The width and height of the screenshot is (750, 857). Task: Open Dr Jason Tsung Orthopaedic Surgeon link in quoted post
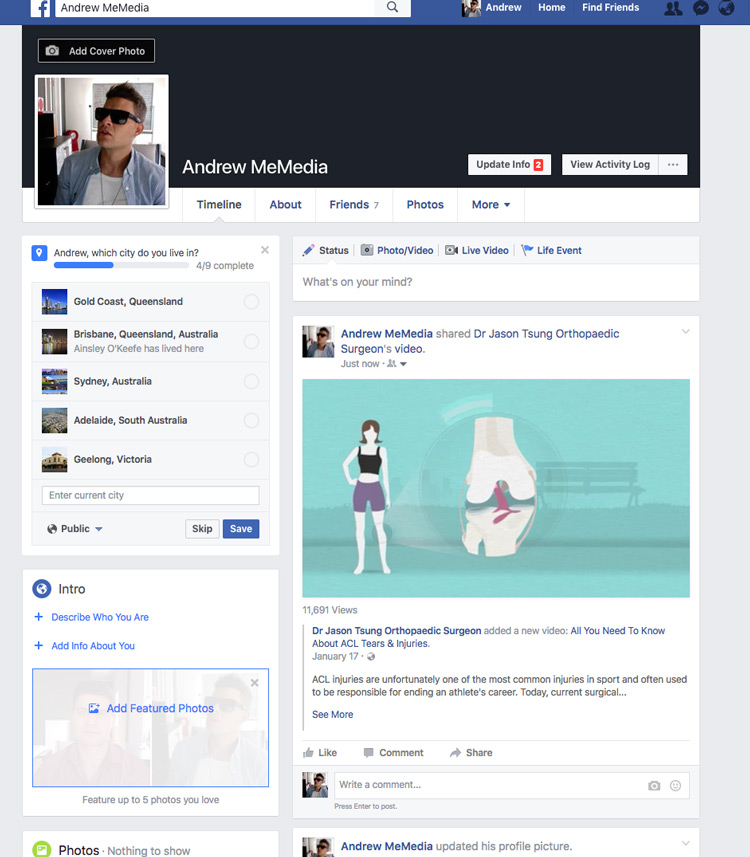pos(396,631)
